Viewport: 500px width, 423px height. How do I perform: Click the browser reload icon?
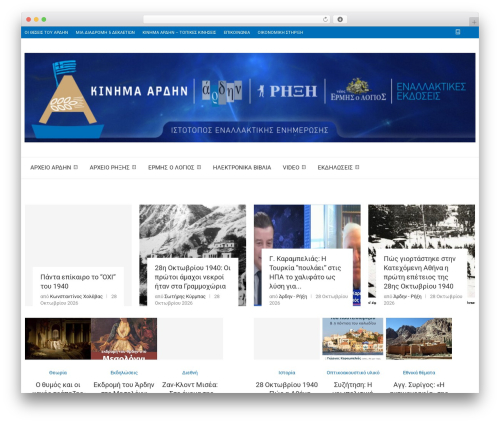pos(325,19)
